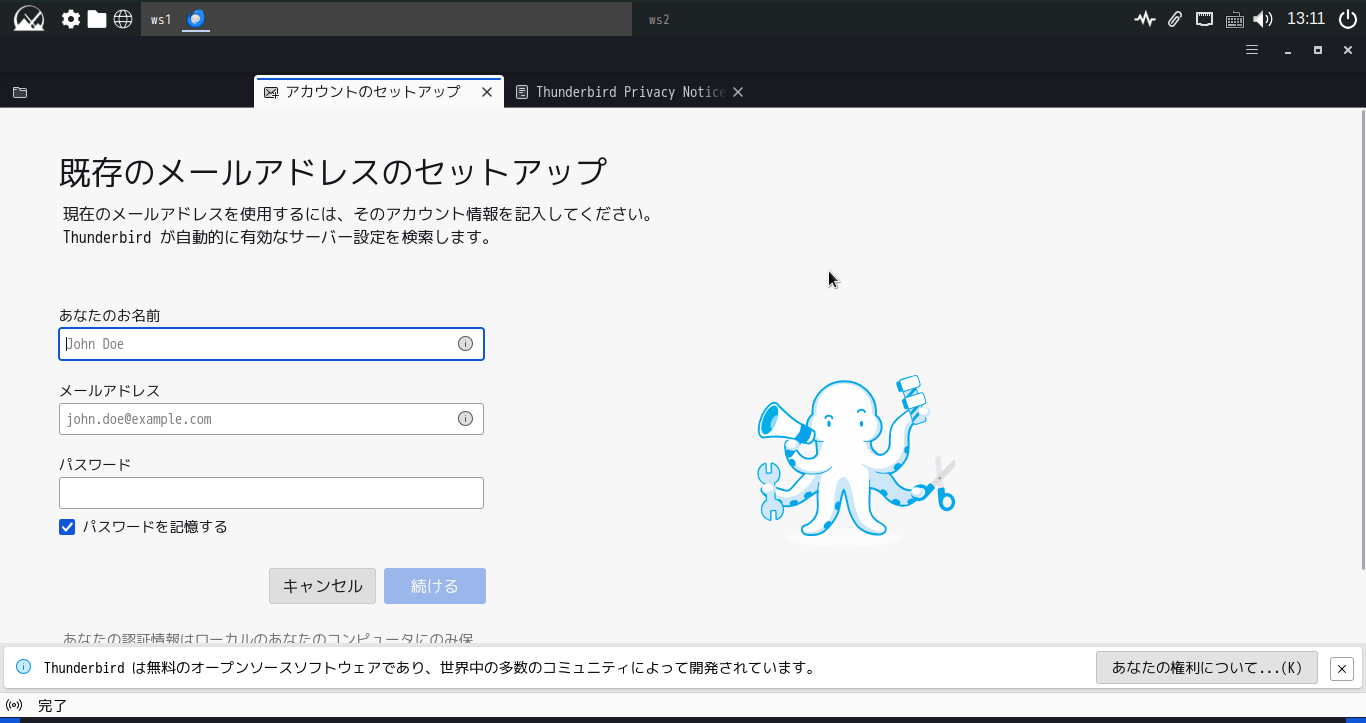Open the network status tray icon
This screenshot has width=1366, height=723.
point(1205,19)
